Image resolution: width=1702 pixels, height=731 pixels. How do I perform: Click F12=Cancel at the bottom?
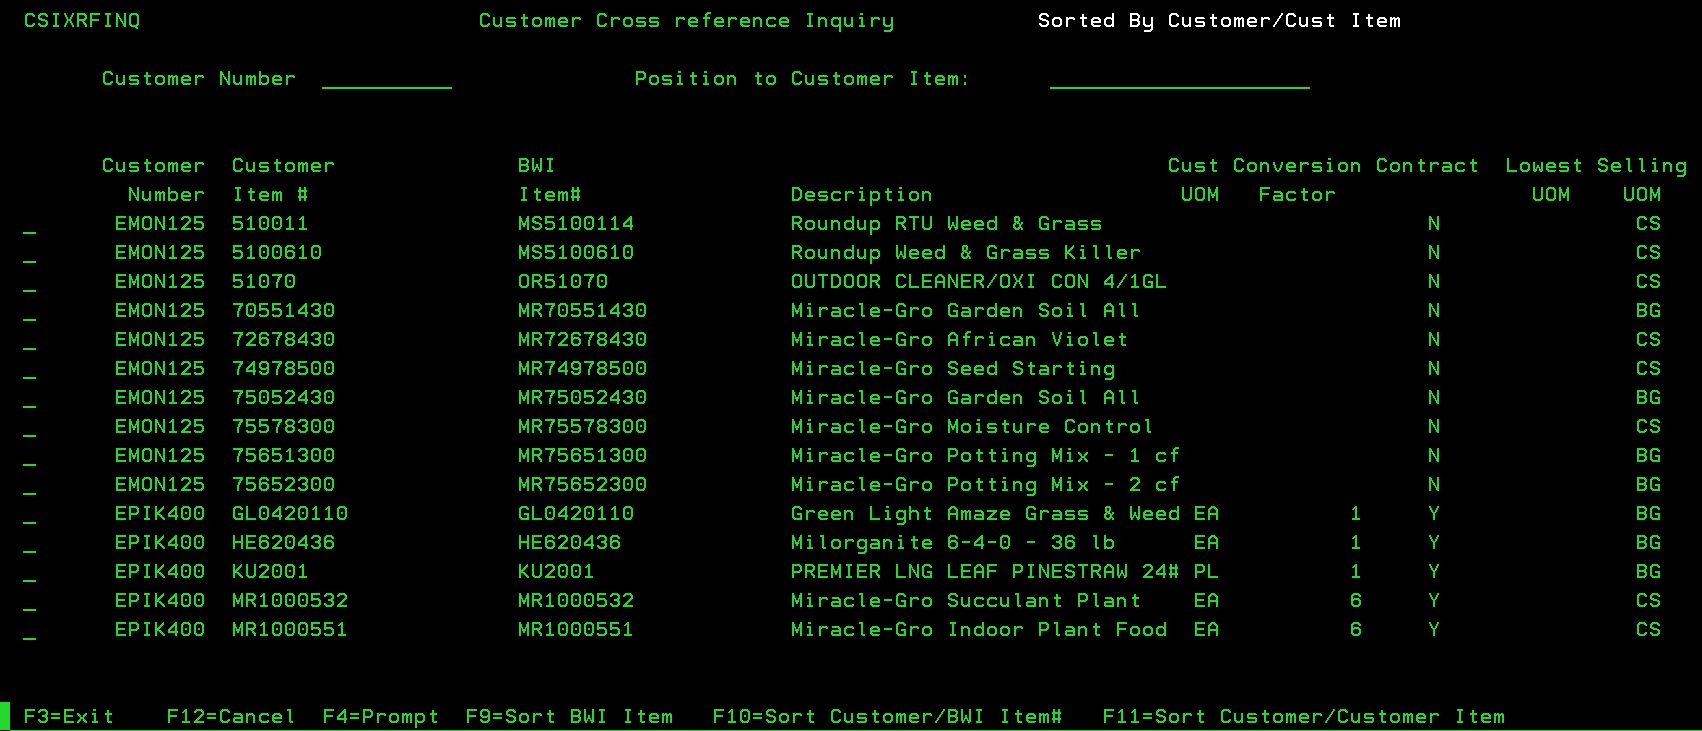click(x=230, y=717)
